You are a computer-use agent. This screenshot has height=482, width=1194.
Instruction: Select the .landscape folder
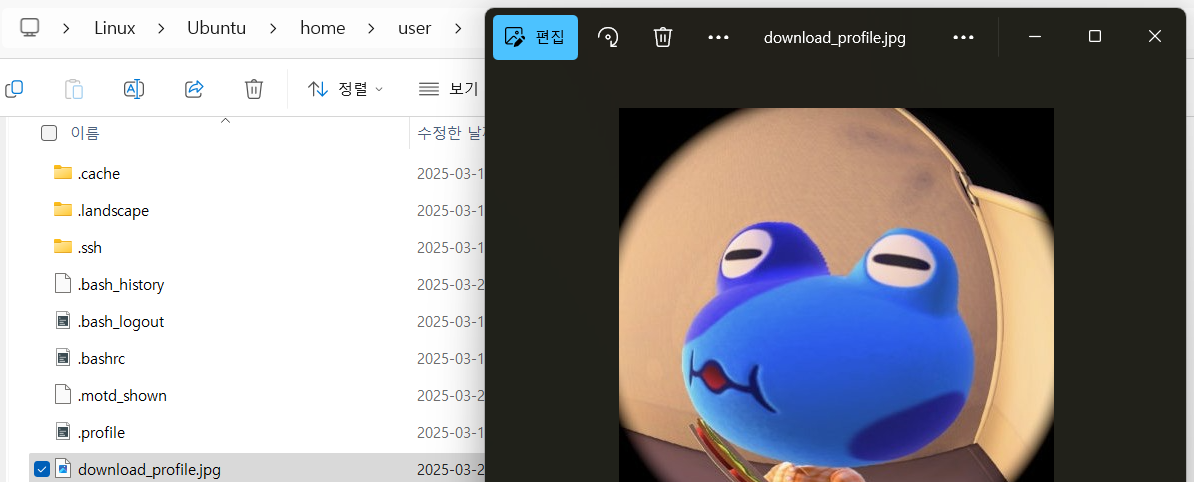(113, 211)
